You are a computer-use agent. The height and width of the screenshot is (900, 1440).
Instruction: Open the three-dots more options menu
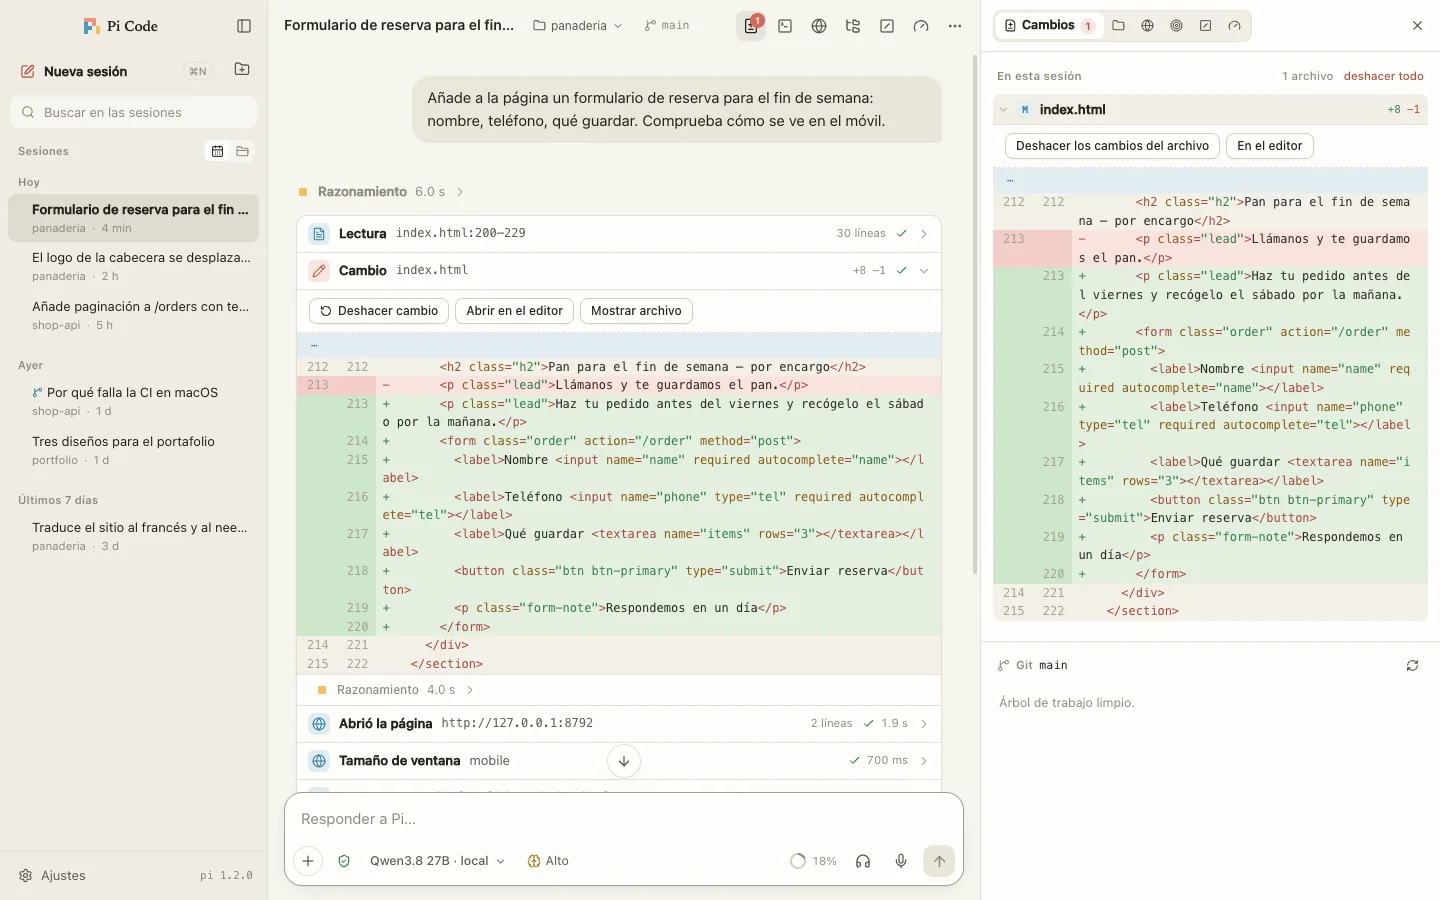coord(955,26)
